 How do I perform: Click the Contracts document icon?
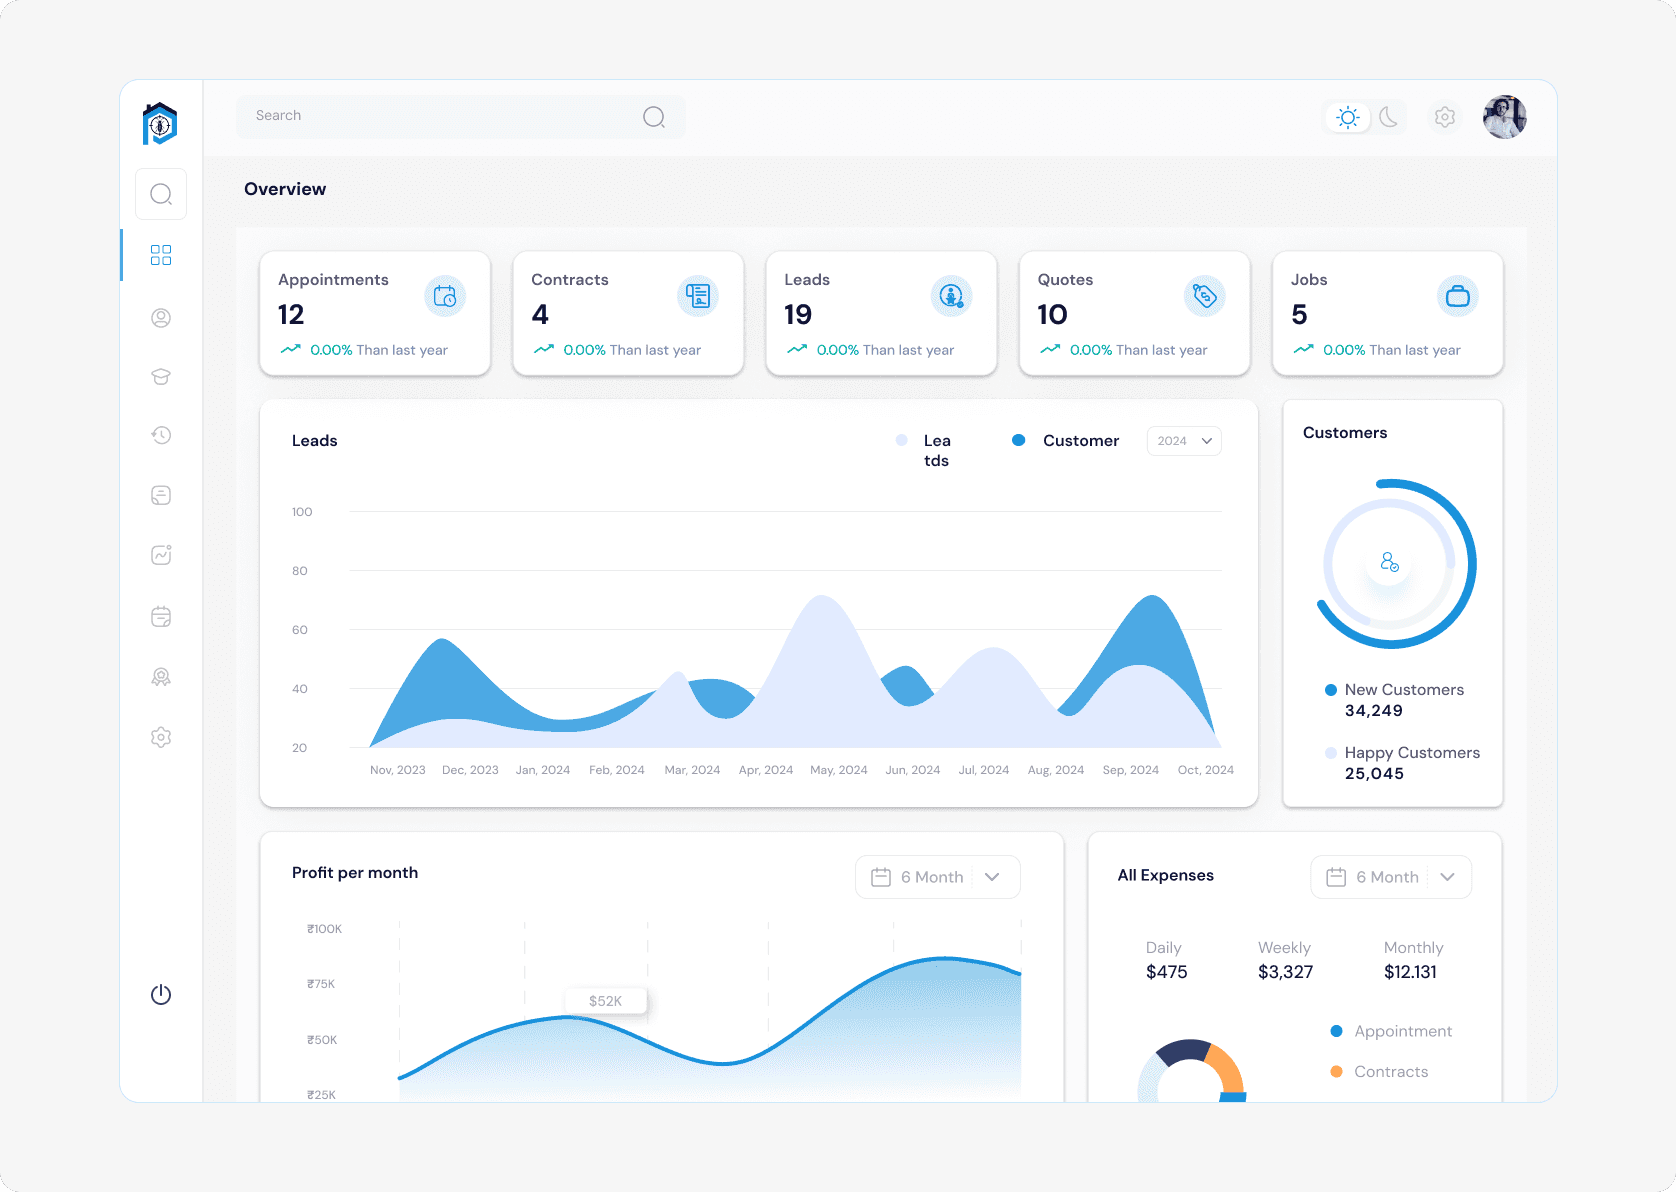point(698,296)
